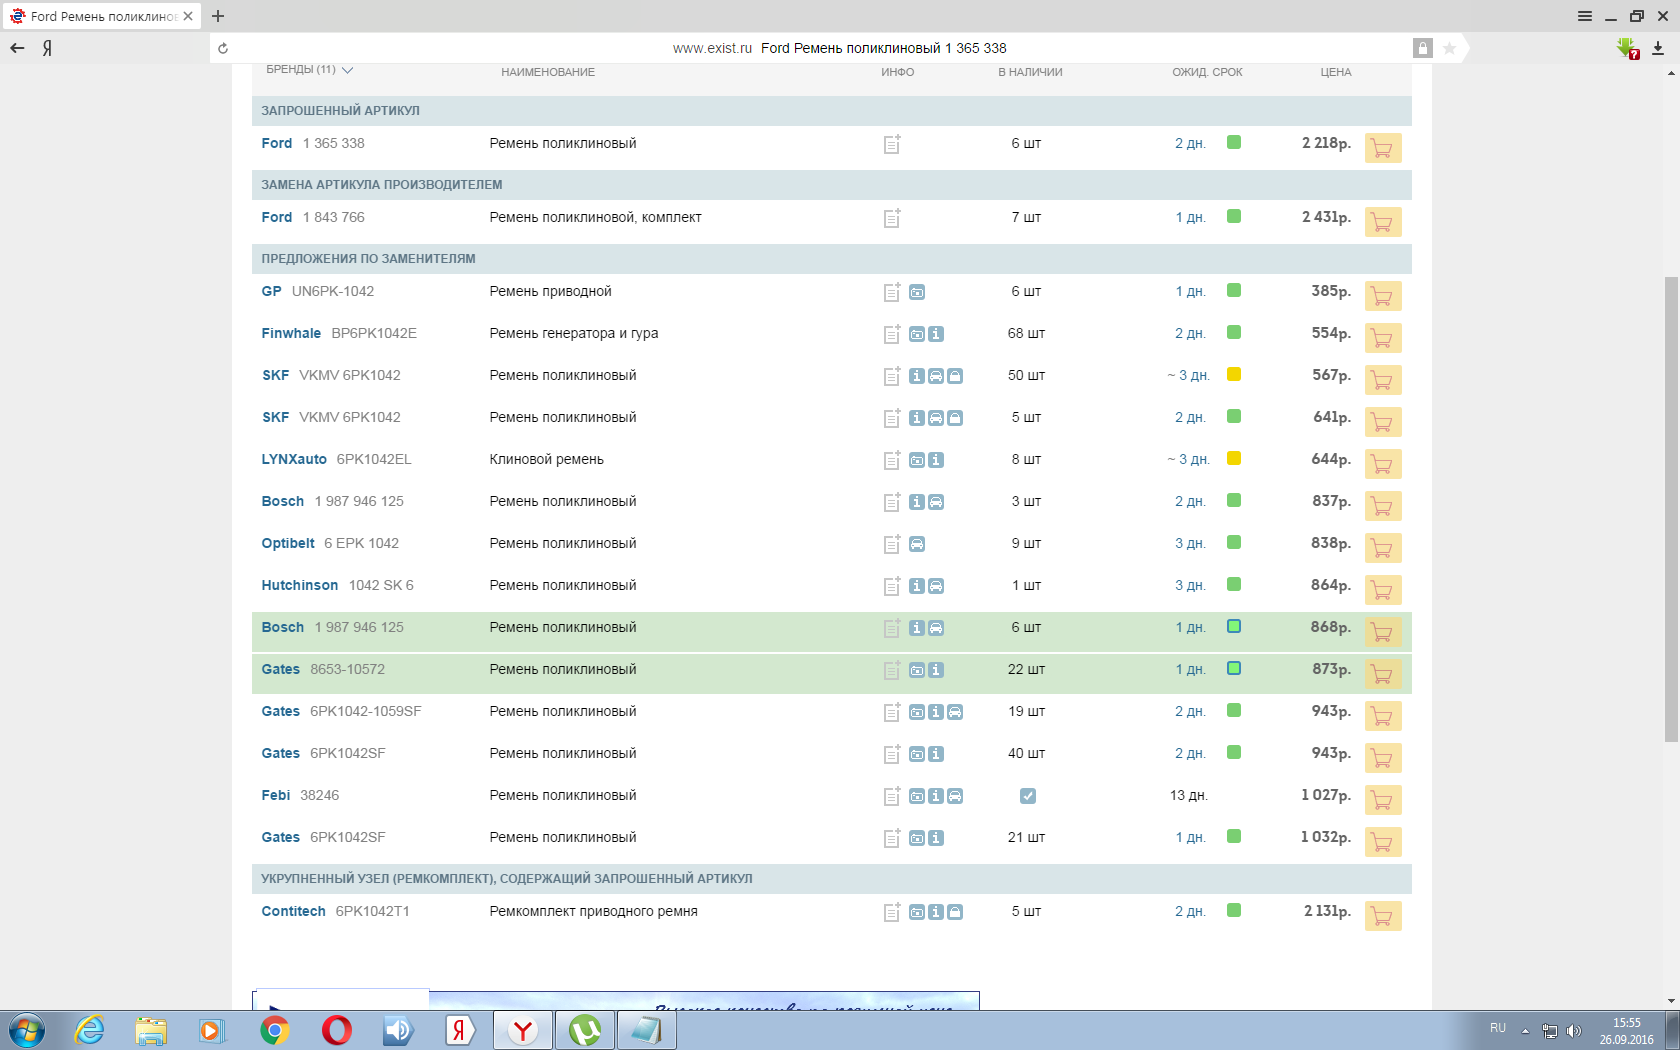The image size is (1680, 1050).
Task: Open photo icon for Febi 38246
Action: pos(917,796)
